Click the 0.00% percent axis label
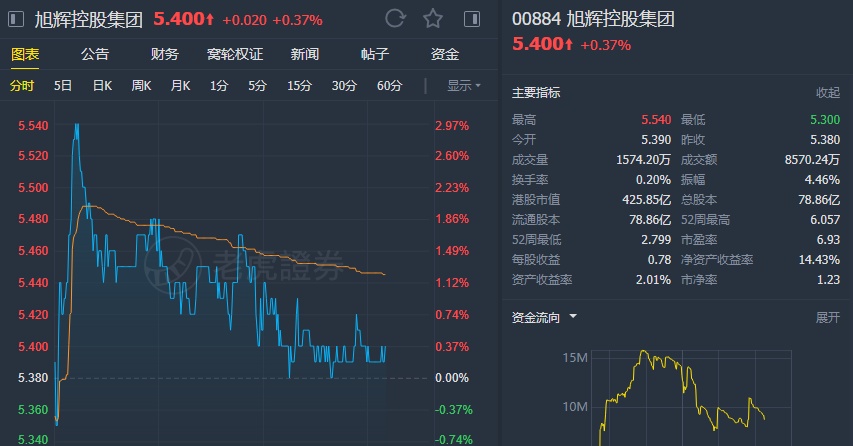 (452, 377)
